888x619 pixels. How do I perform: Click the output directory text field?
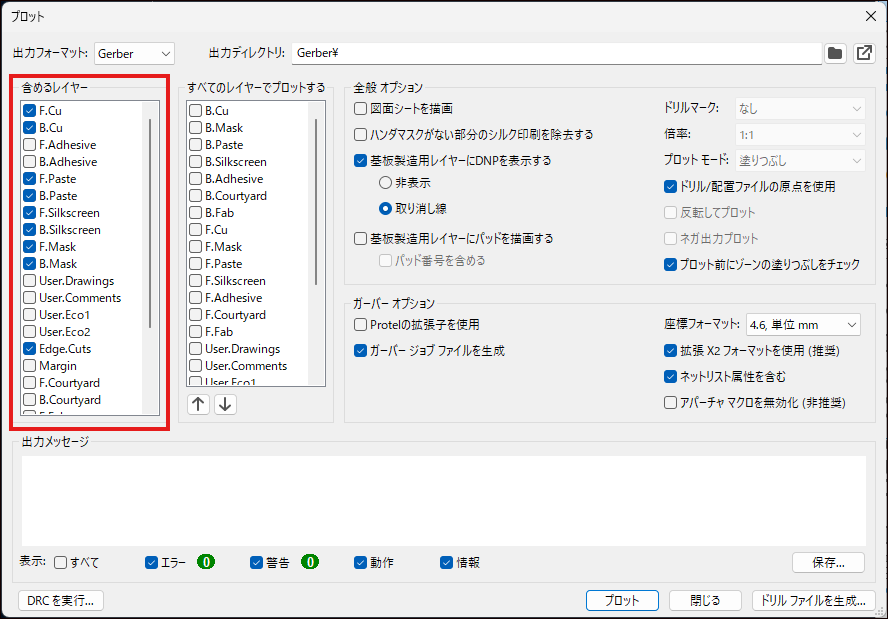tap(555, 53)
